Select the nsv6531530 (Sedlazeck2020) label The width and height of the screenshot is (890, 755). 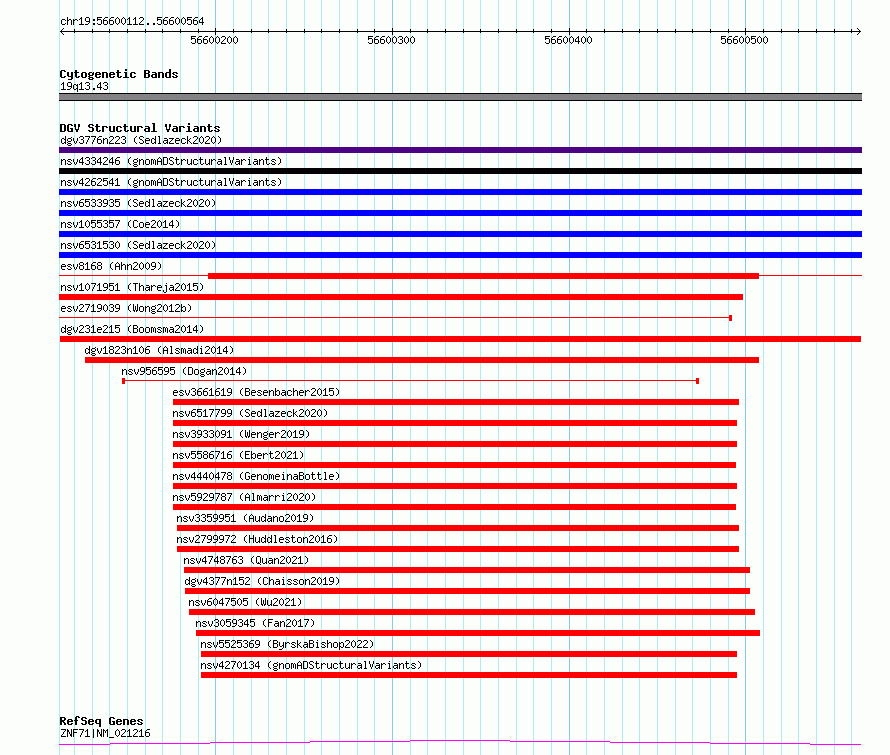tap(138, 245)
